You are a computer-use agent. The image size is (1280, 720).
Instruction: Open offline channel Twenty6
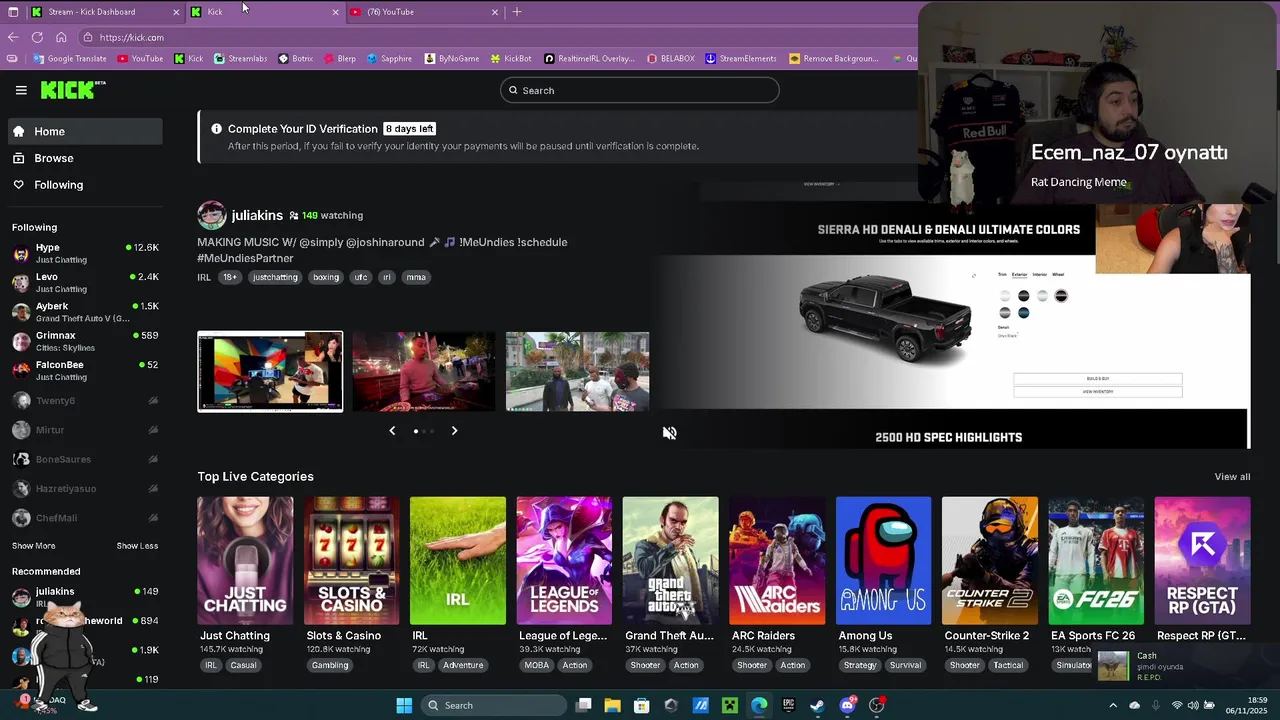click(x=85, y=400)
